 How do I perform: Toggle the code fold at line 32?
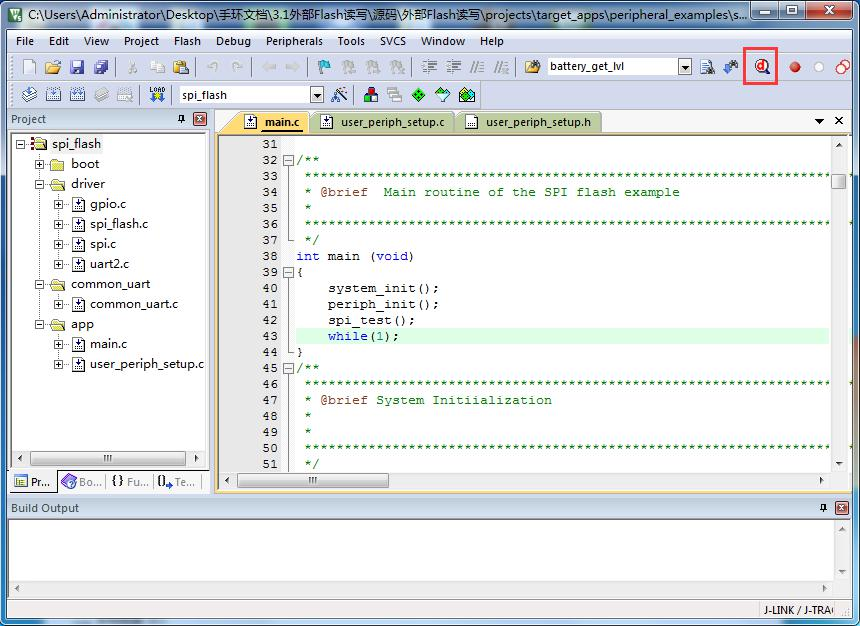click(x=288, y=161)
